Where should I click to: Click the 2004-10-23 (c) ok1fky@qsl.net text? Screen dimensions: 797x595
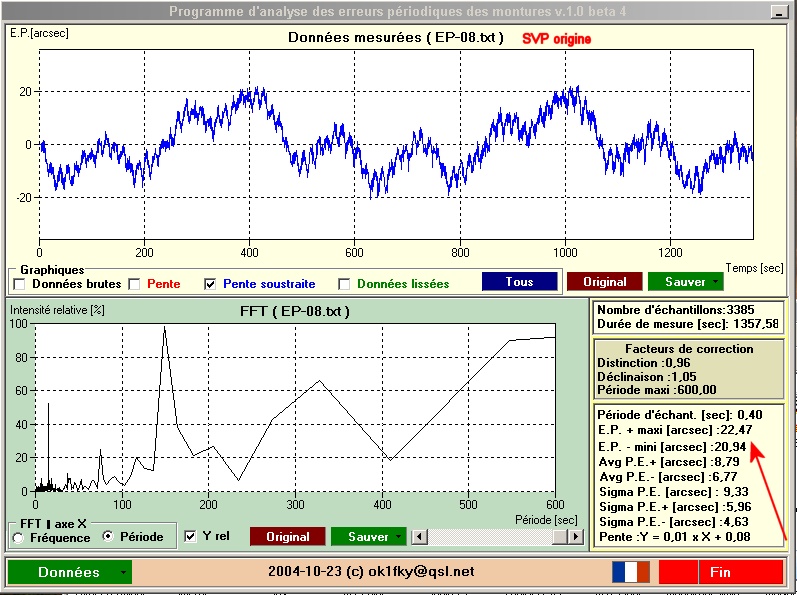371,572
